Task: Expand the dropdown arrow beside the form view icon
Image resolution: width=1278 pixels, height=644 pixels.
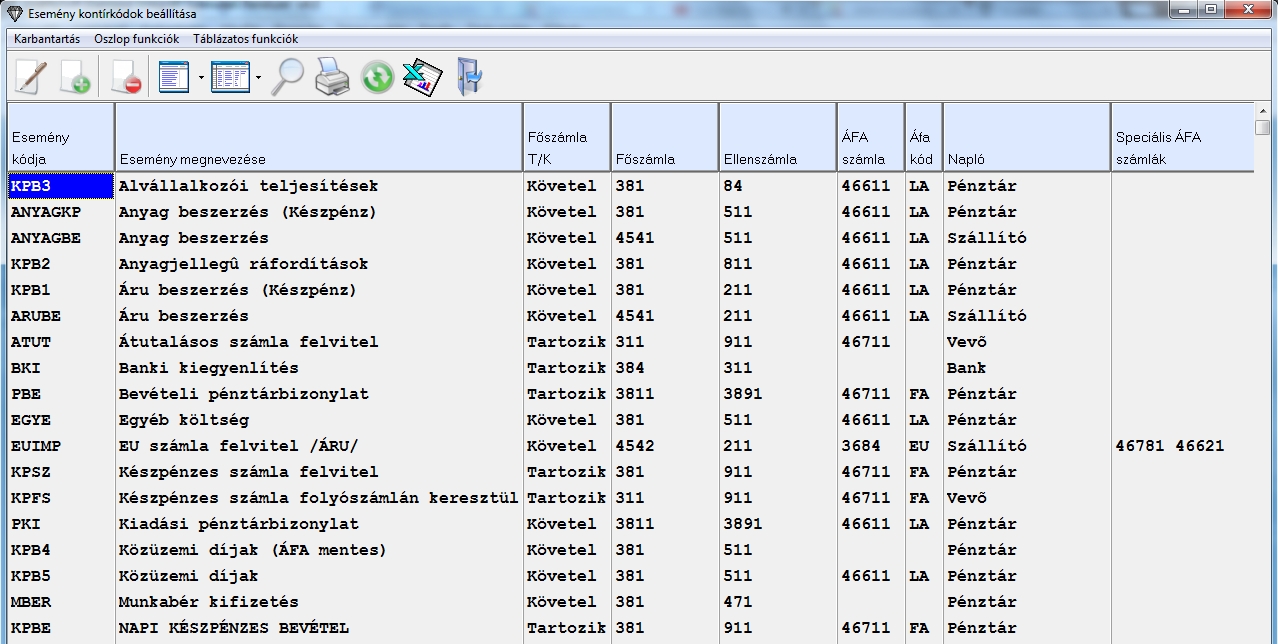Action: (201, 77)
